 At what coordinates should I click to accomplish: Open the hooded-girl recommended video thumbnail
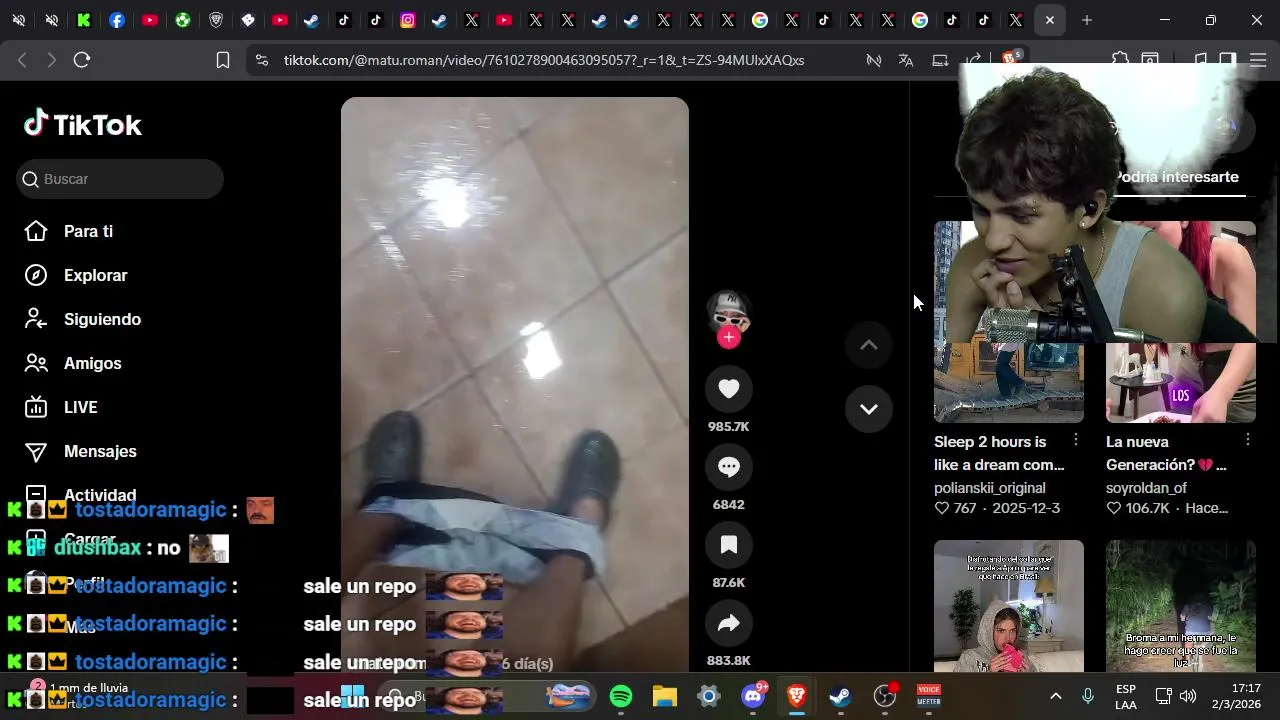1009,606
